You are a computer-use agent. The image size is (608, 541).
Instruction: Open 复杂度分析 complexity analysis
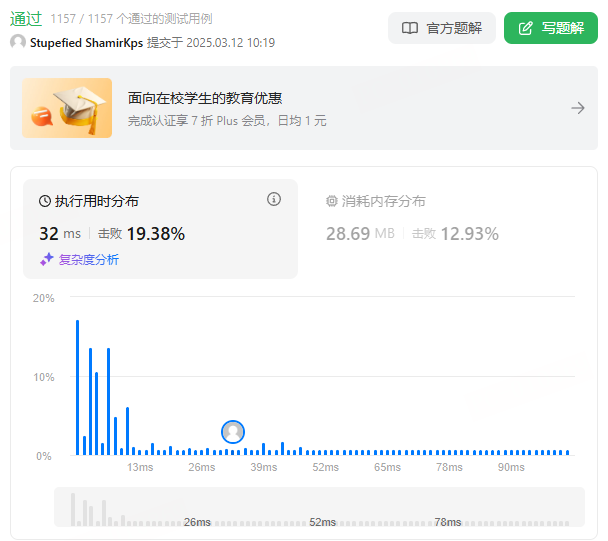click(89, 259)
